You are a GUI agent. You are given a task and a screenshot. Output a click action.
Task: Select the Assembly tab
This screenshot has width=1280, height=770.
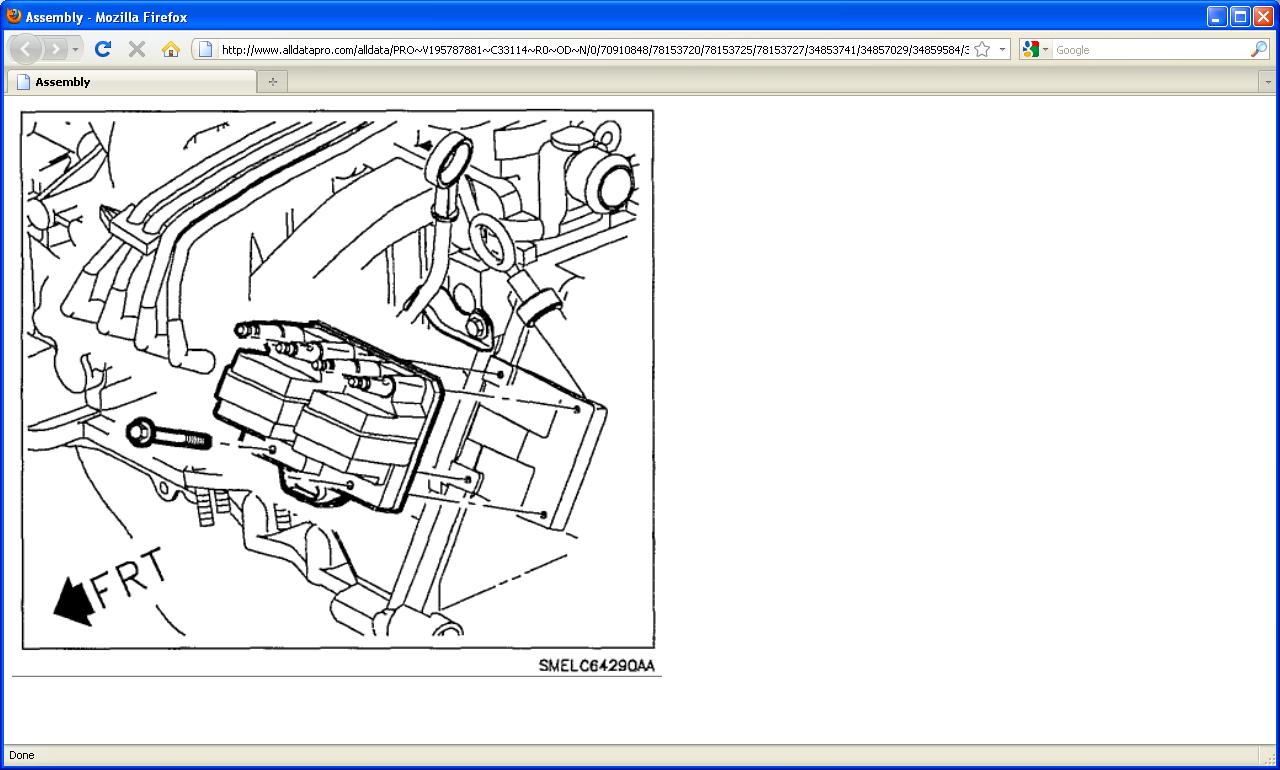(x=131, y=82)
